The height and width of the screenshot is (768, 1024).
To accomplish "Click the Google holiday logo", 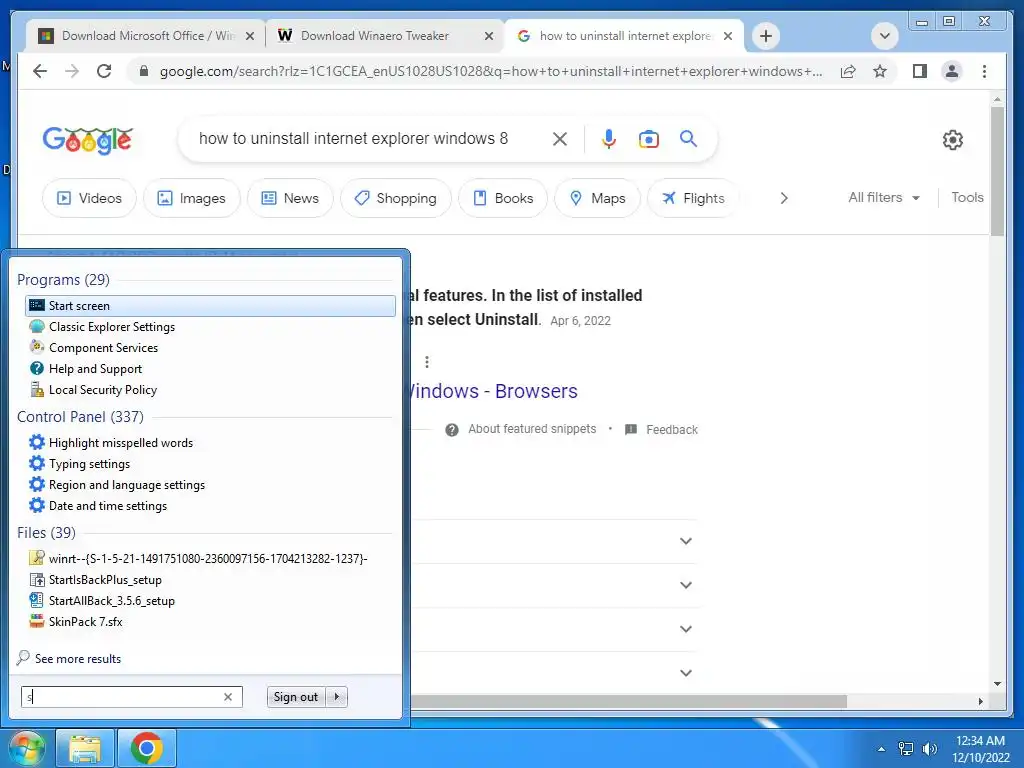I will [x=88, y=140].
